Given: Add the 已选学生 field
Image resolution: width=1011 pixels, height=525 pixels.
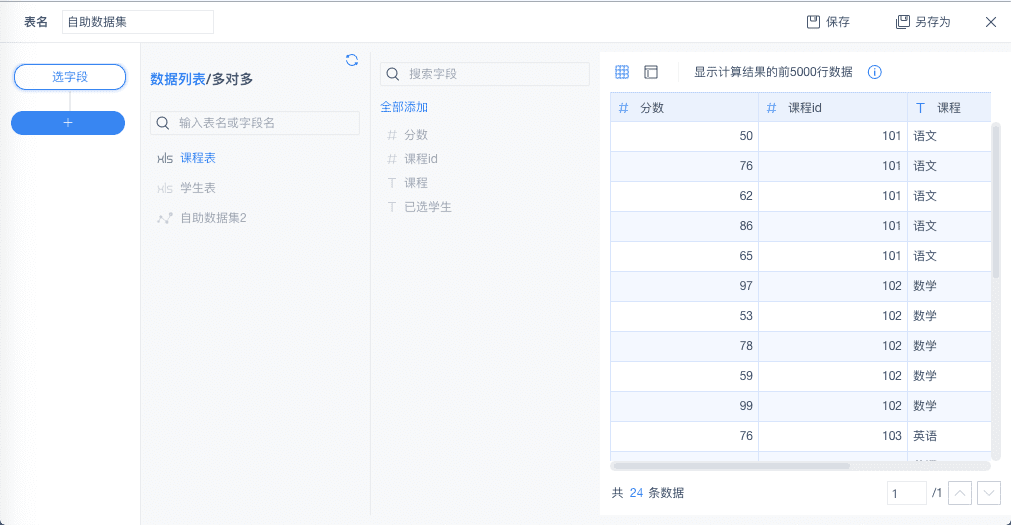Looking at the screenshot, I should (428, 207).
